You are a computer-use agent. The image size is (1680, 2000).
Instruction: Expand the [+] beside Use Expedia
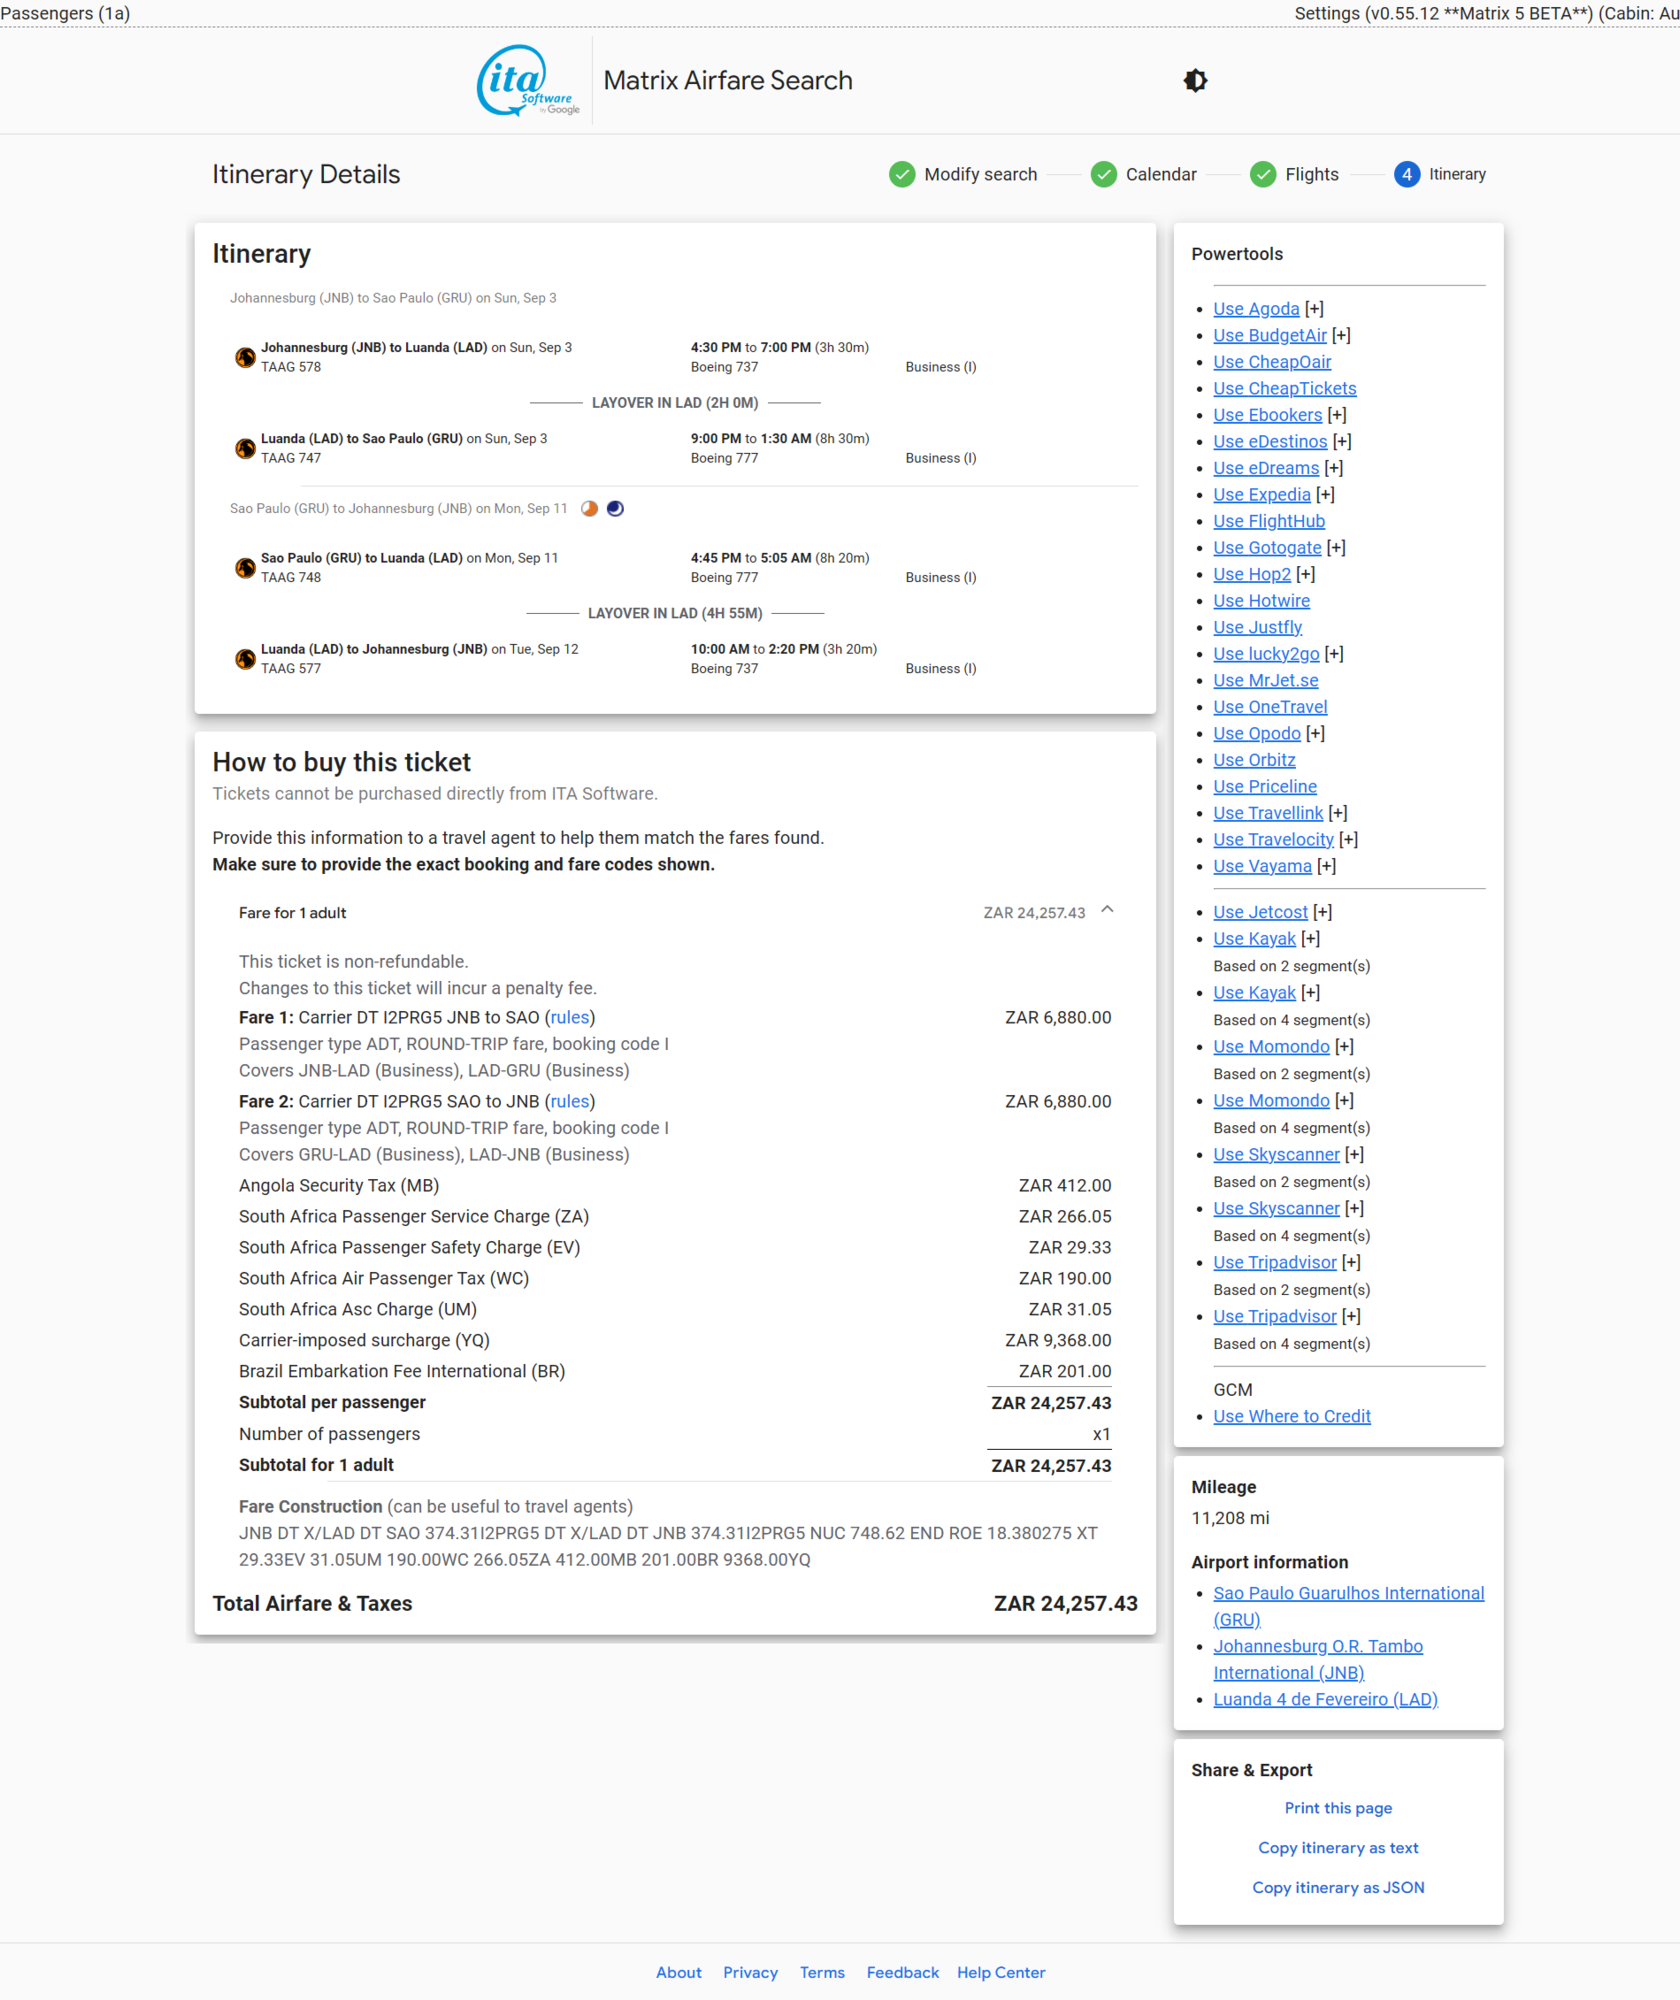[x=1325, y=495]
